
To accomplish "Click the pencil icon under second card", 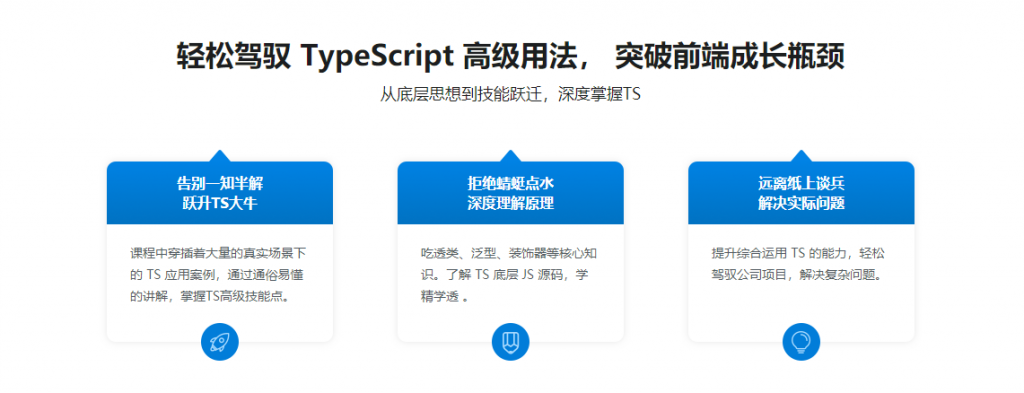I will coord(511,341).
